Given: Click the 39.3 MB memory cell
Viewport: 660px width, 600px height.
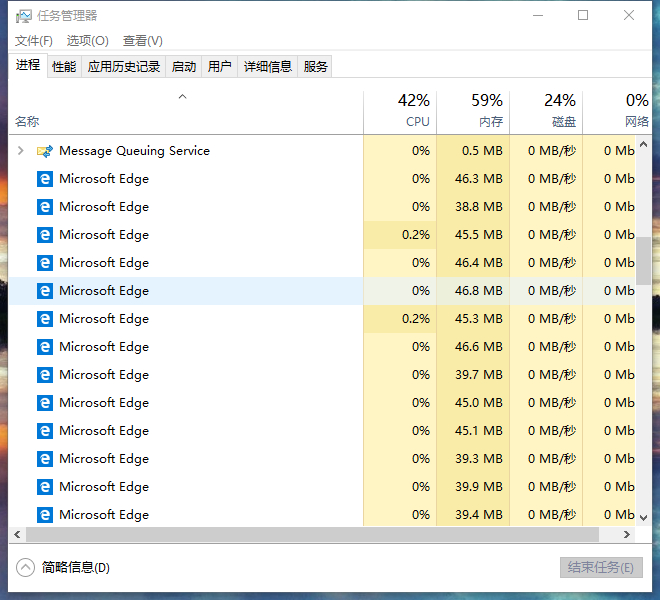Looking at the screenshot, I should point(473,459).
